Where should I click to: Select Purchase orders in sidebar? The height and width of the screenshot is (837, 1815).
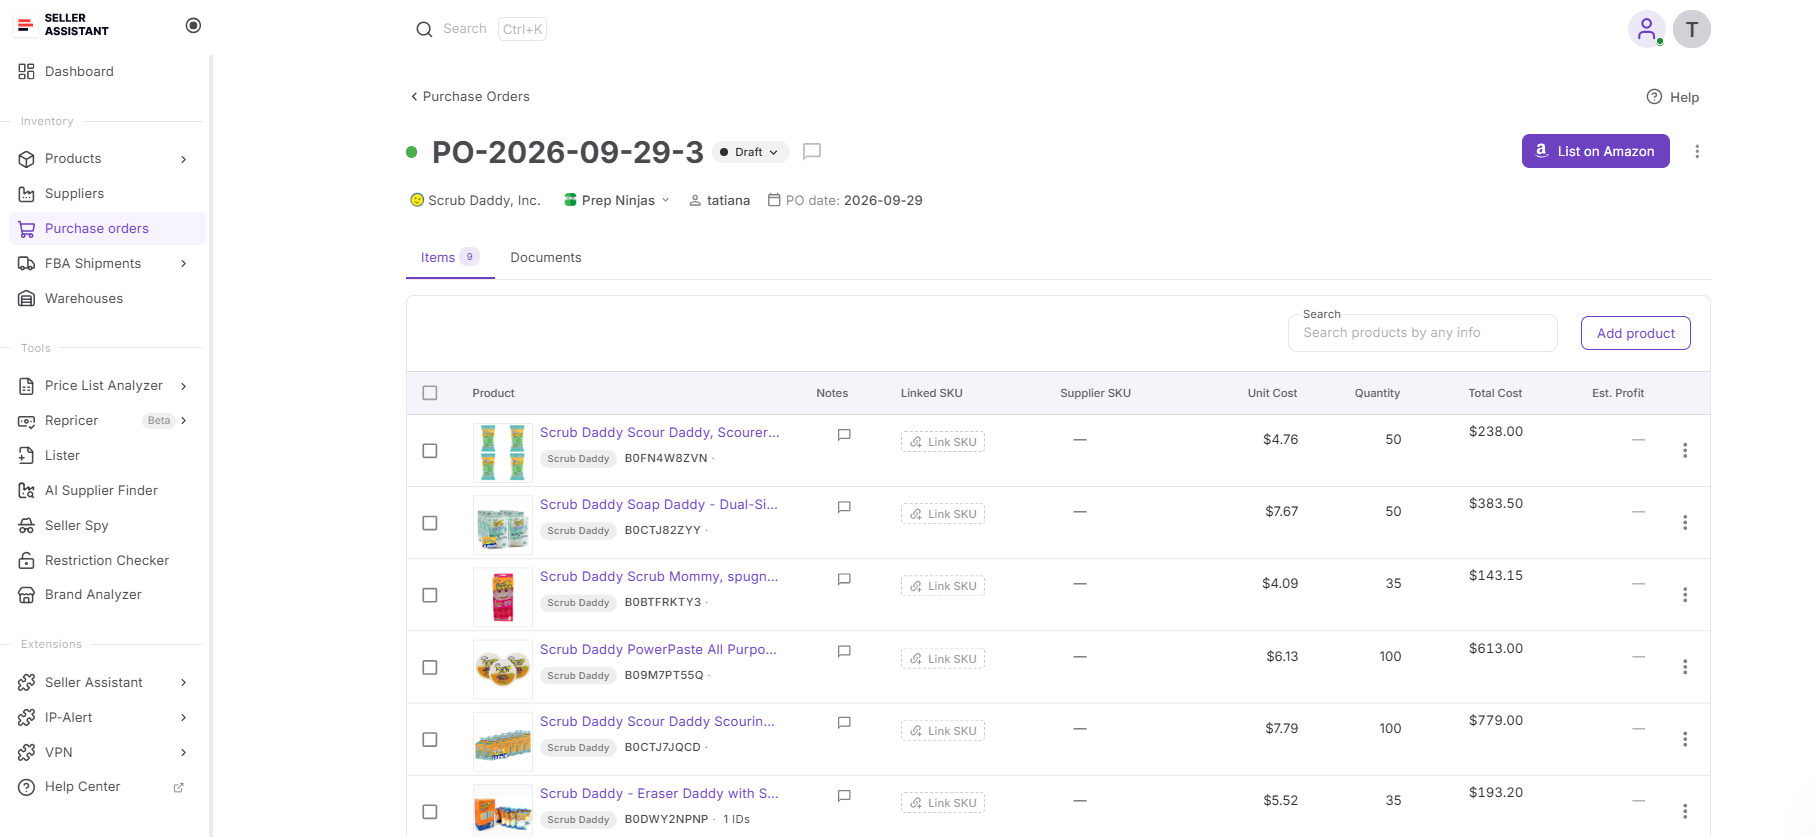(107, 229)
